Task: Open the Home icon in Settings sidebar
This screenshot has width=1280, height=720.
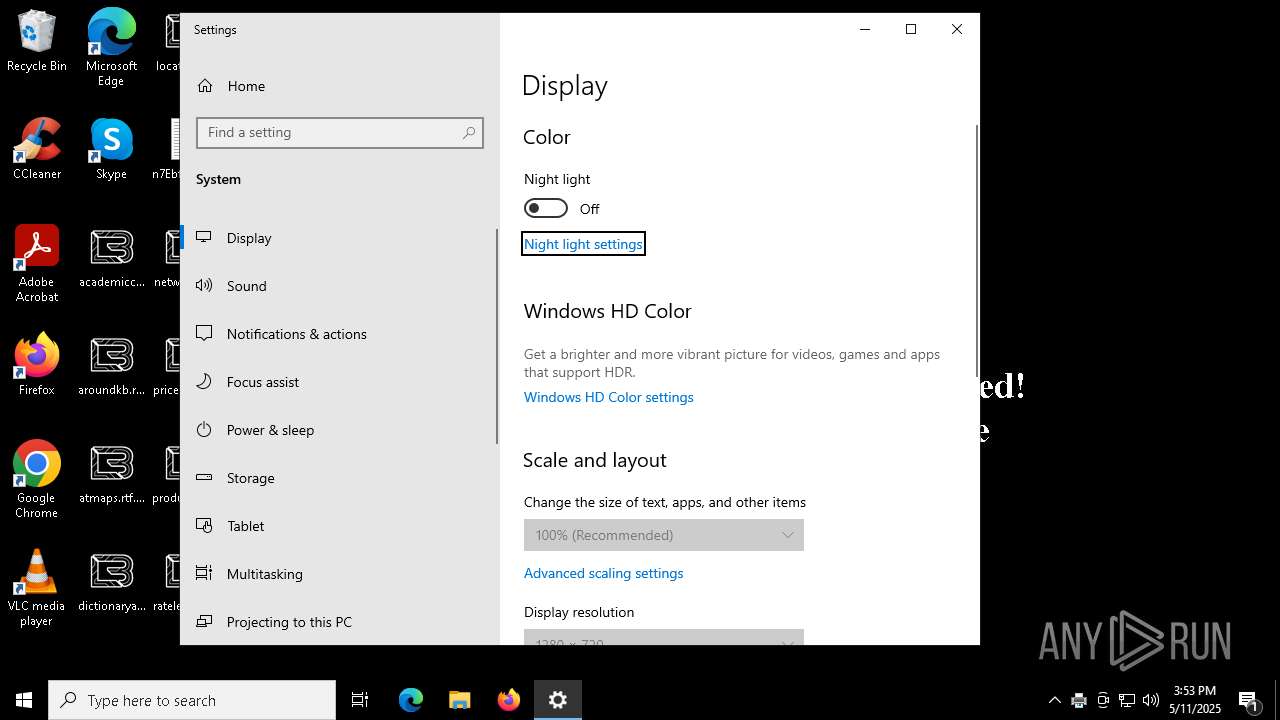Action: [205, 86]
